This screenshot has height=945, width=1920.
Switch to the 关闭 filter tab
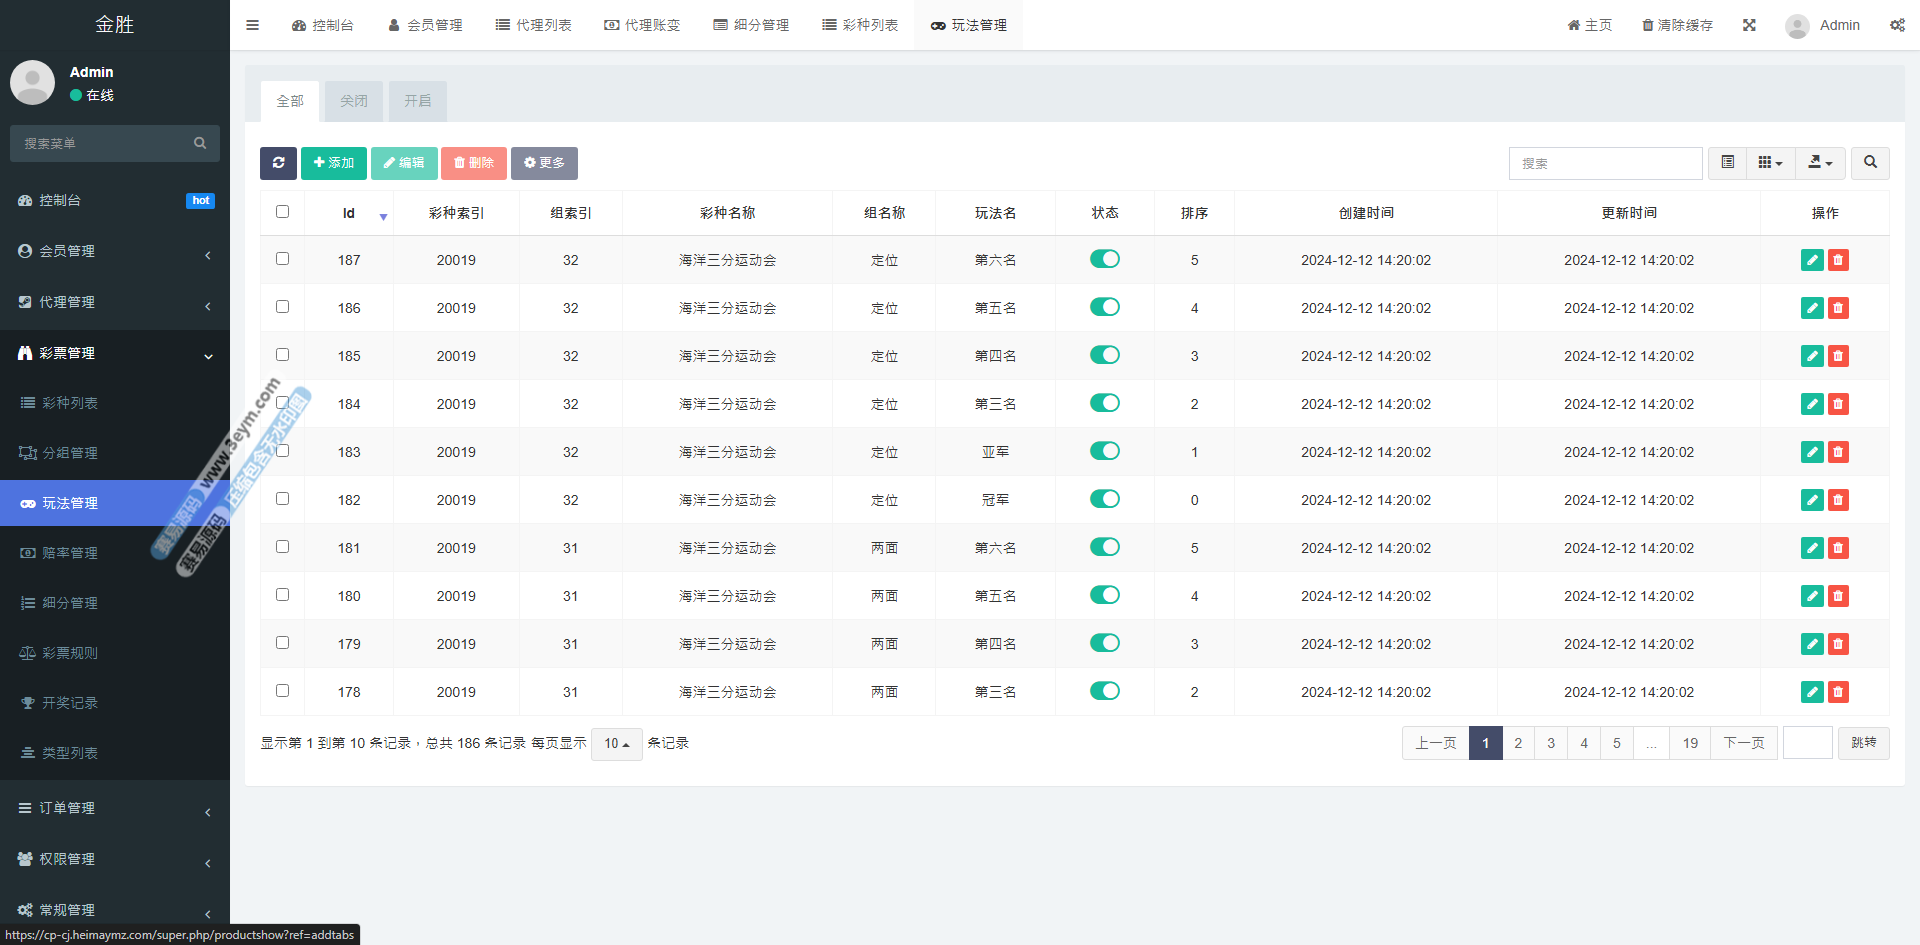tap(353, 101)
